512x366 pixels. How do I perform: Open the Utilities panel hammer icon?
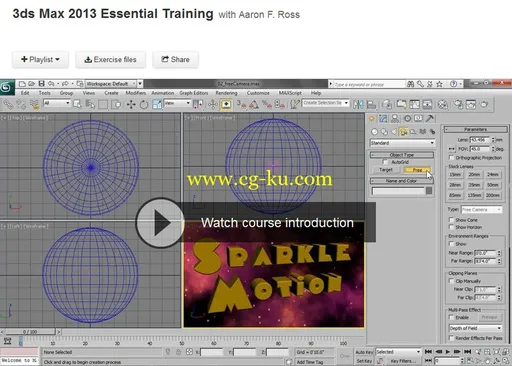(430, 119)
